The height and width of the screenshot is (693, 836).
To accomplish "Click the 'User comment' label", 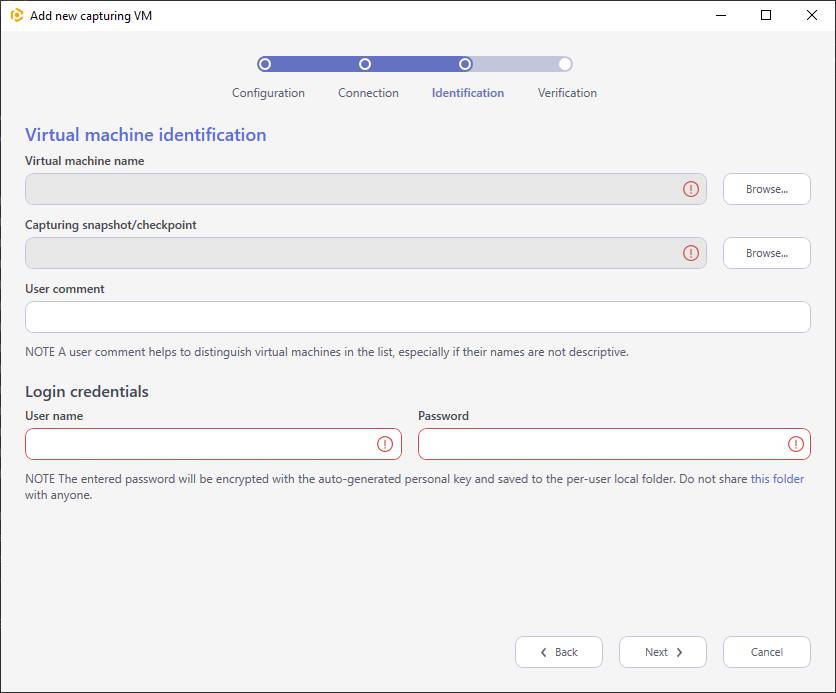I will (x=65, y=289).
